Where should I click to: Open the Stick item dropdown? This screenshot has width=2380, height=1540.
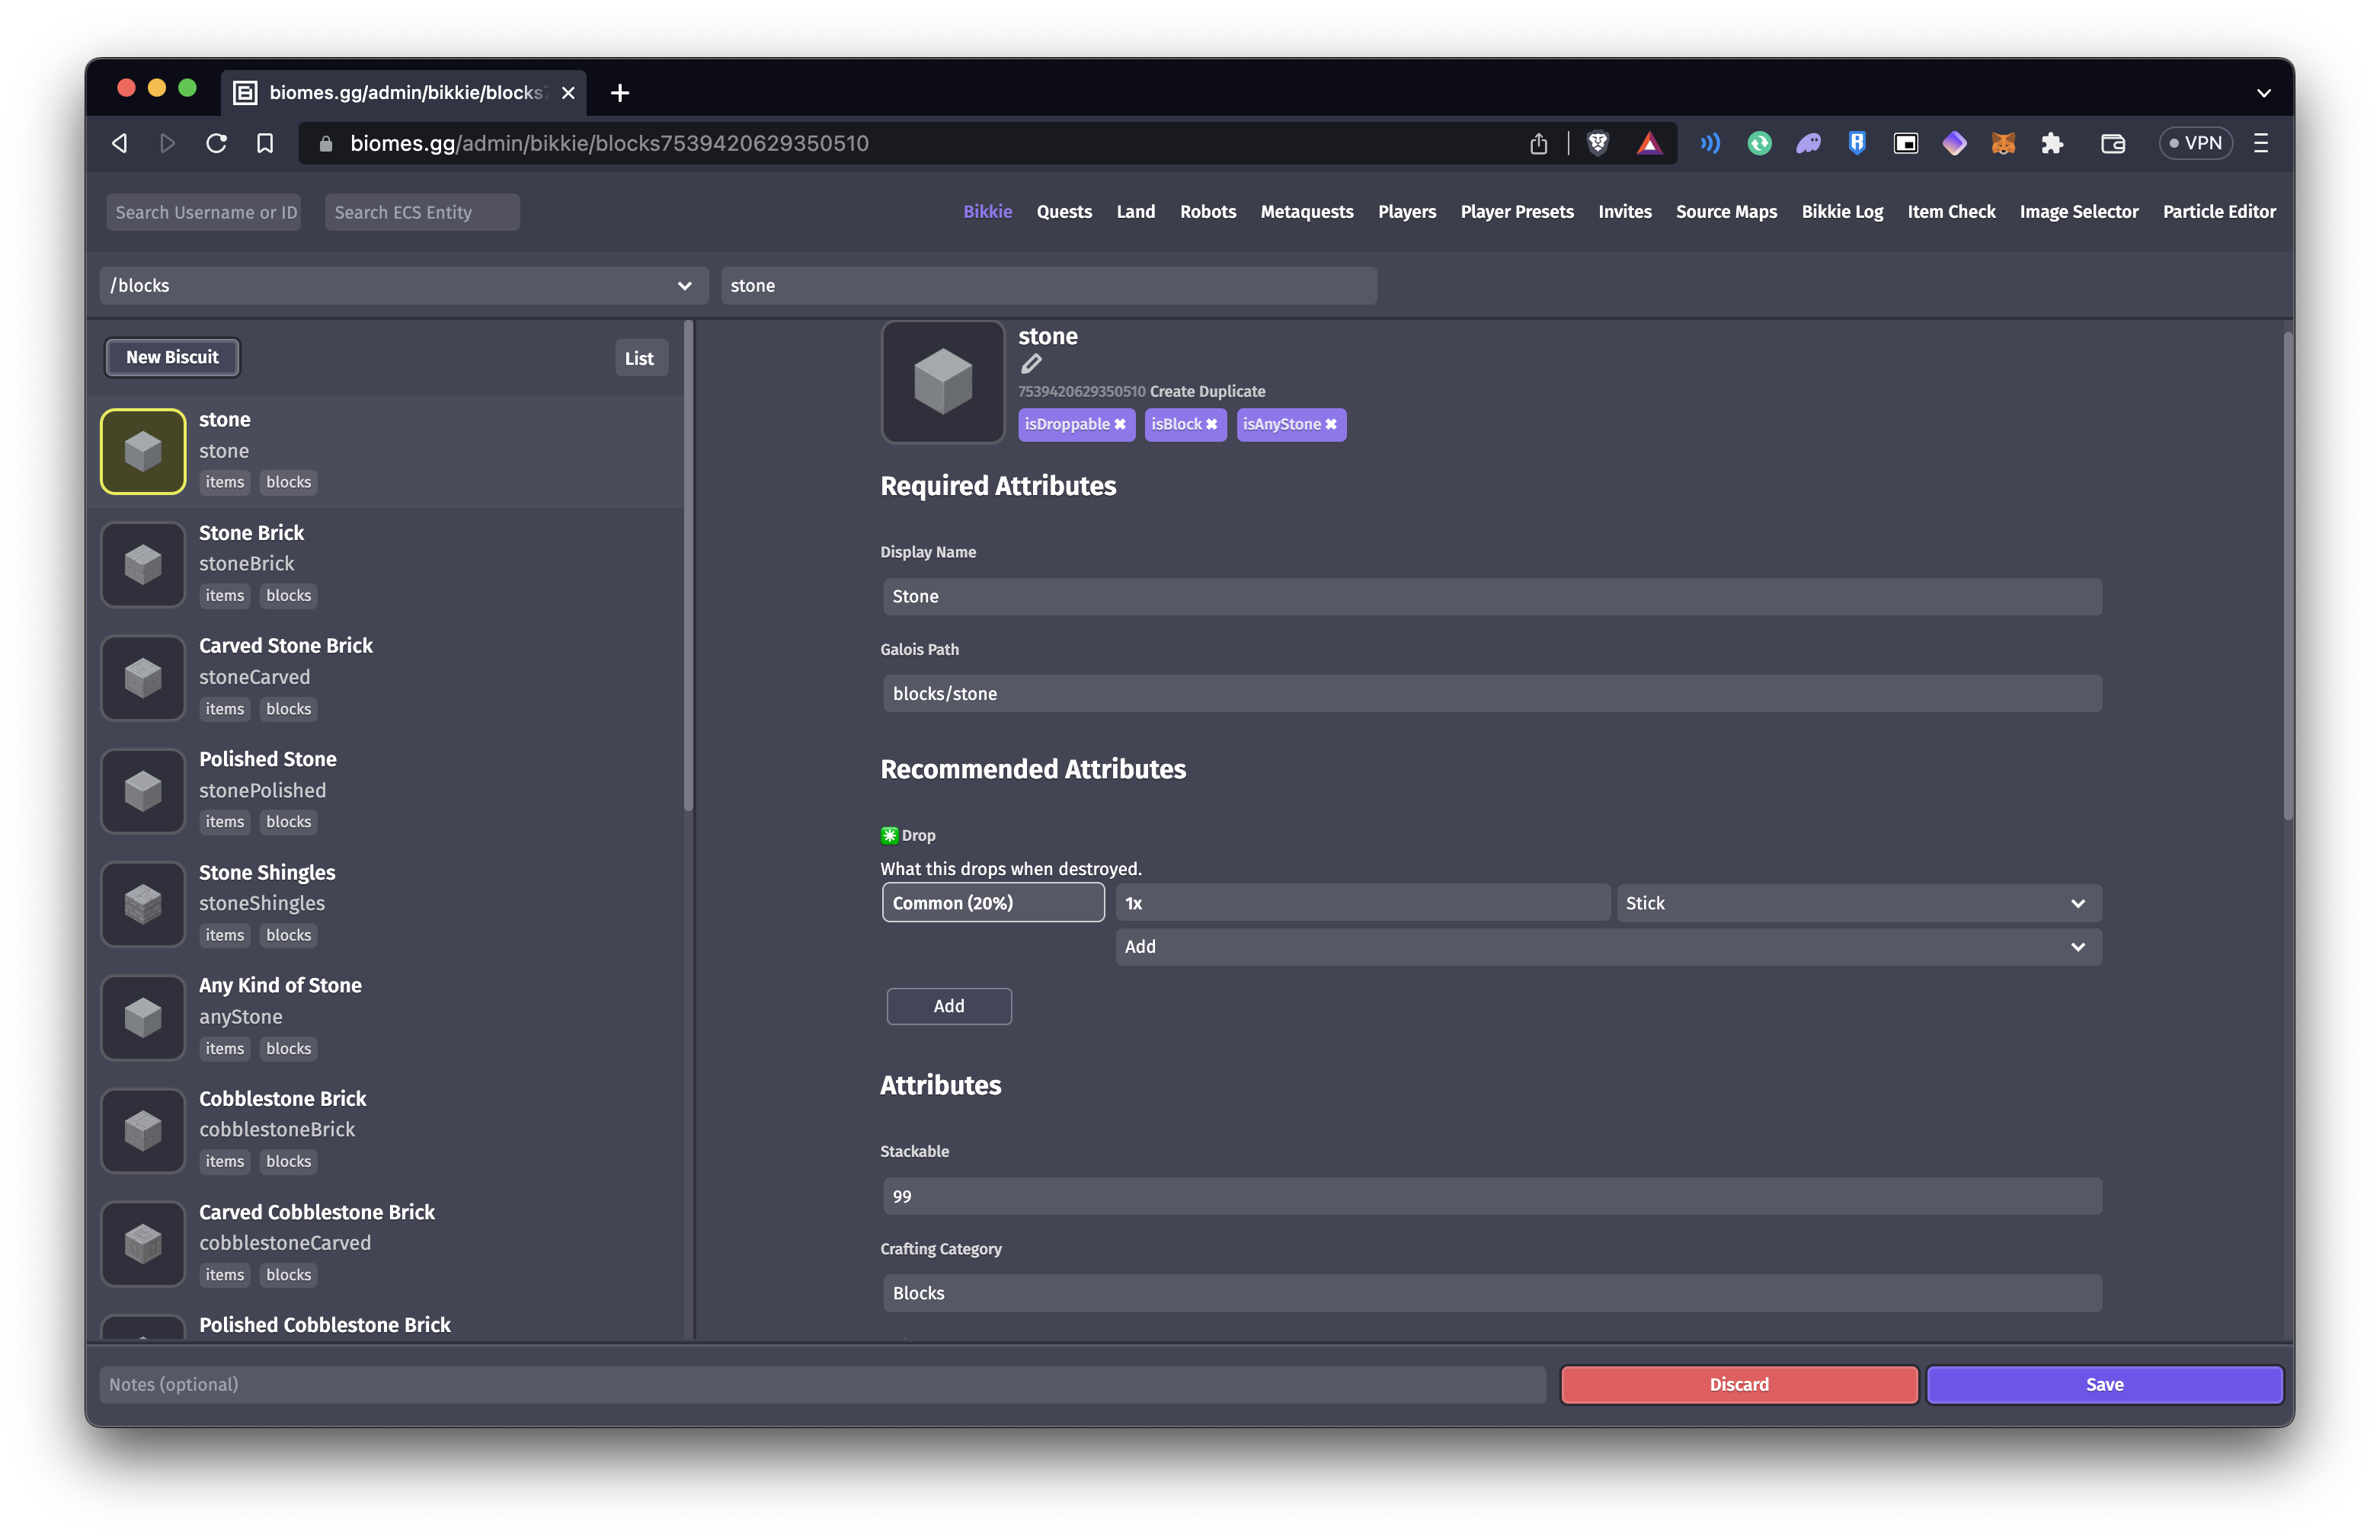(1857, 903)
